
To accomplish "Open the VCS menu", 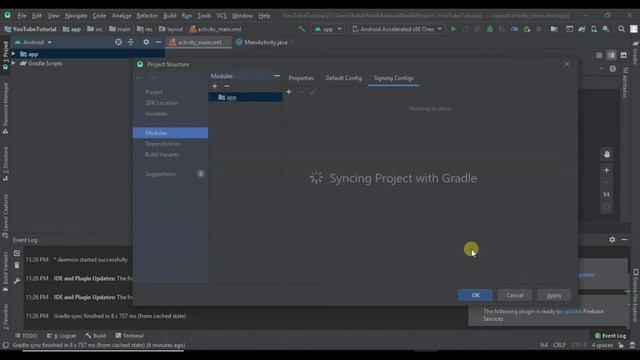I will coord(221,16).
